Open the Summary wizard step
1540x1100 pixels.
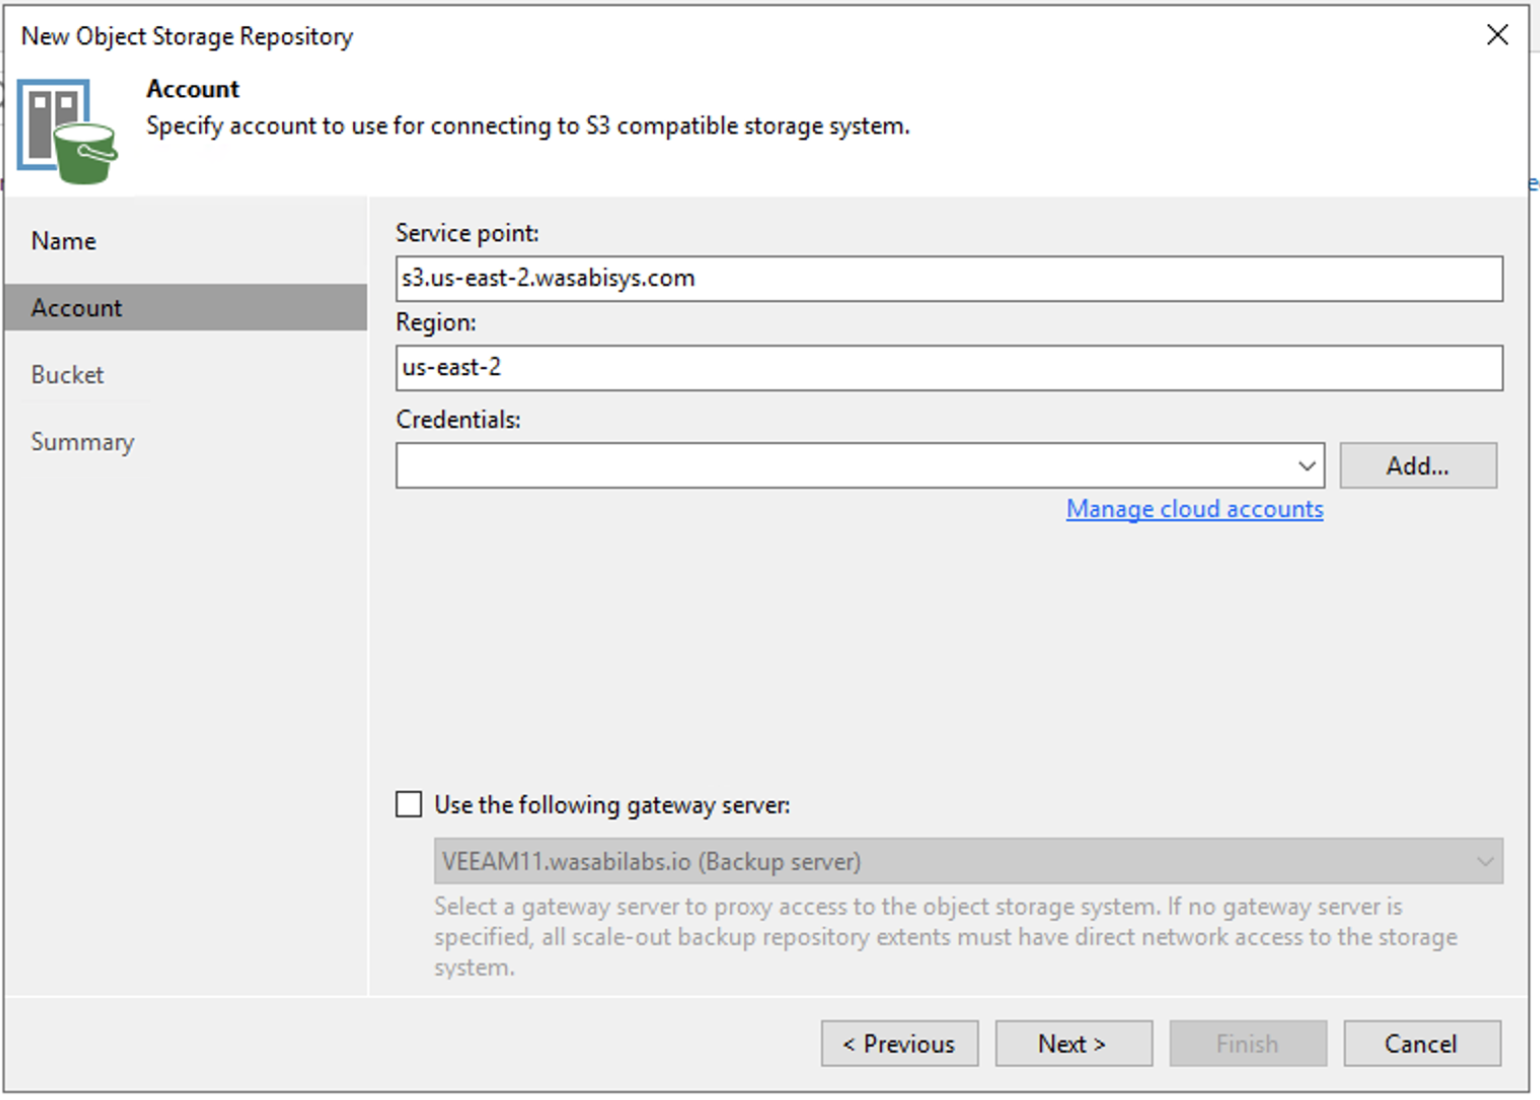(x=83, y=442)
